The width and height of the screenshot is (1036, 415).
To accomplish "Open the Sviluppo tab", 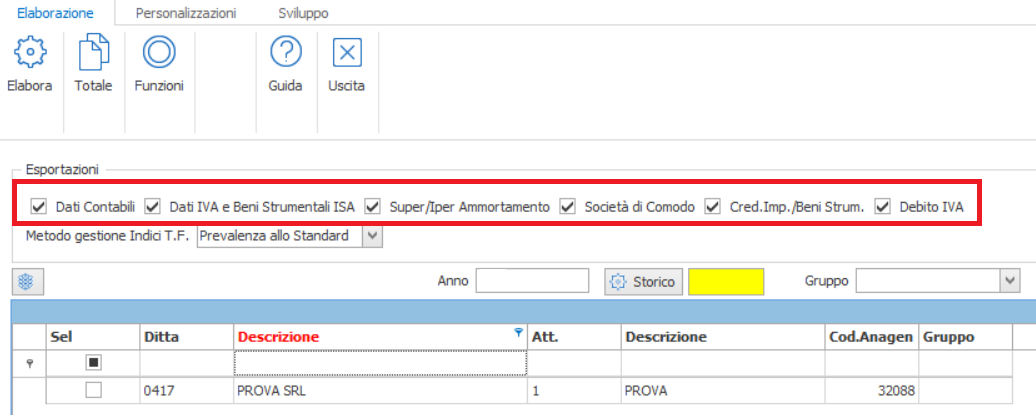I will 303,13.
